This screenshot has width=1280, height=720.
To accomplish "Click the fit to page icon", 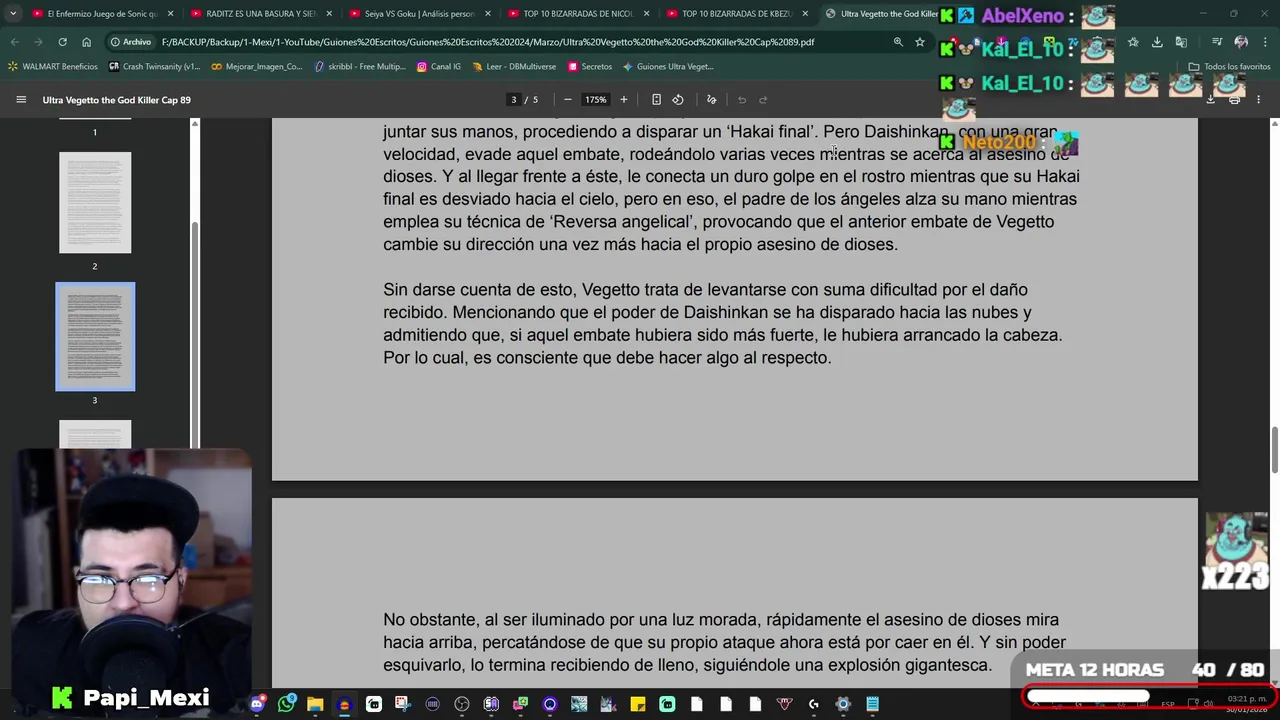I will 656,100.
